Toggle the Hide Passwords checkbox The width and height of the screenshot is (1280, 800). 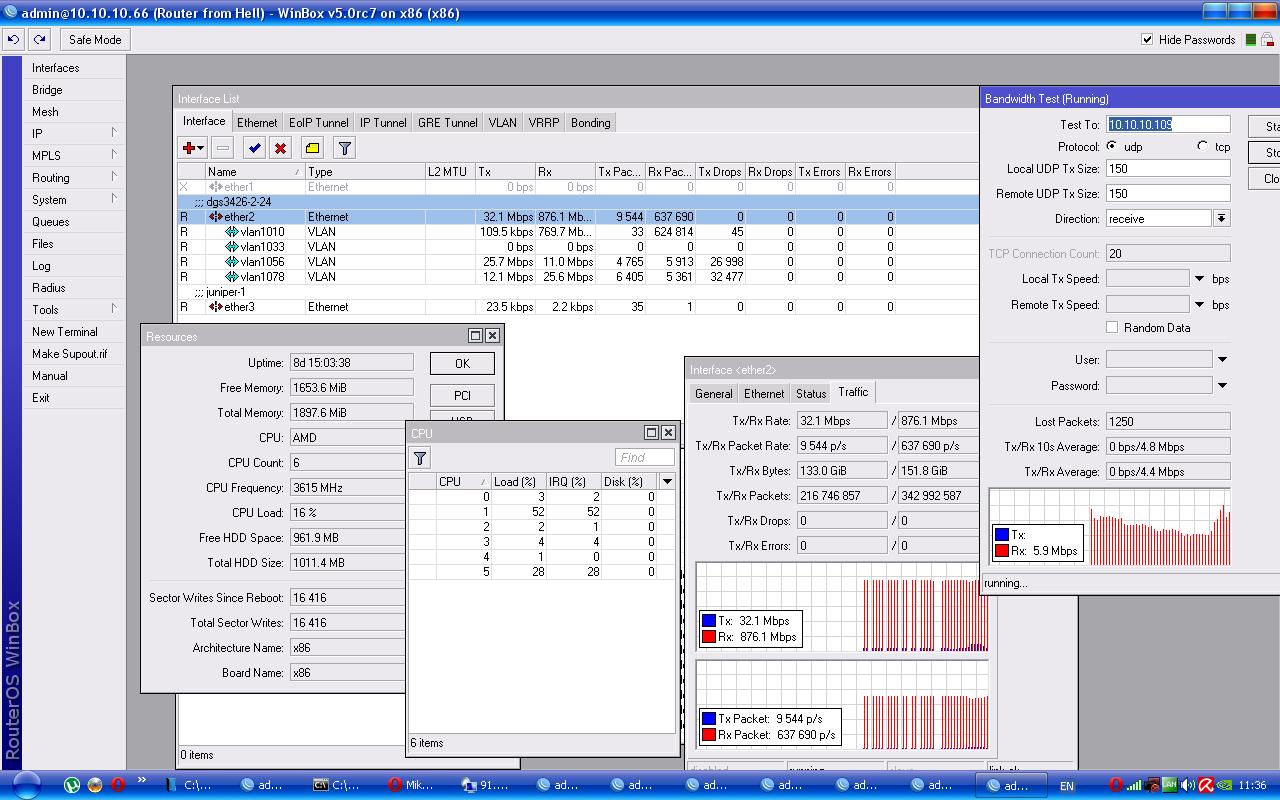tap(1147, 40)
